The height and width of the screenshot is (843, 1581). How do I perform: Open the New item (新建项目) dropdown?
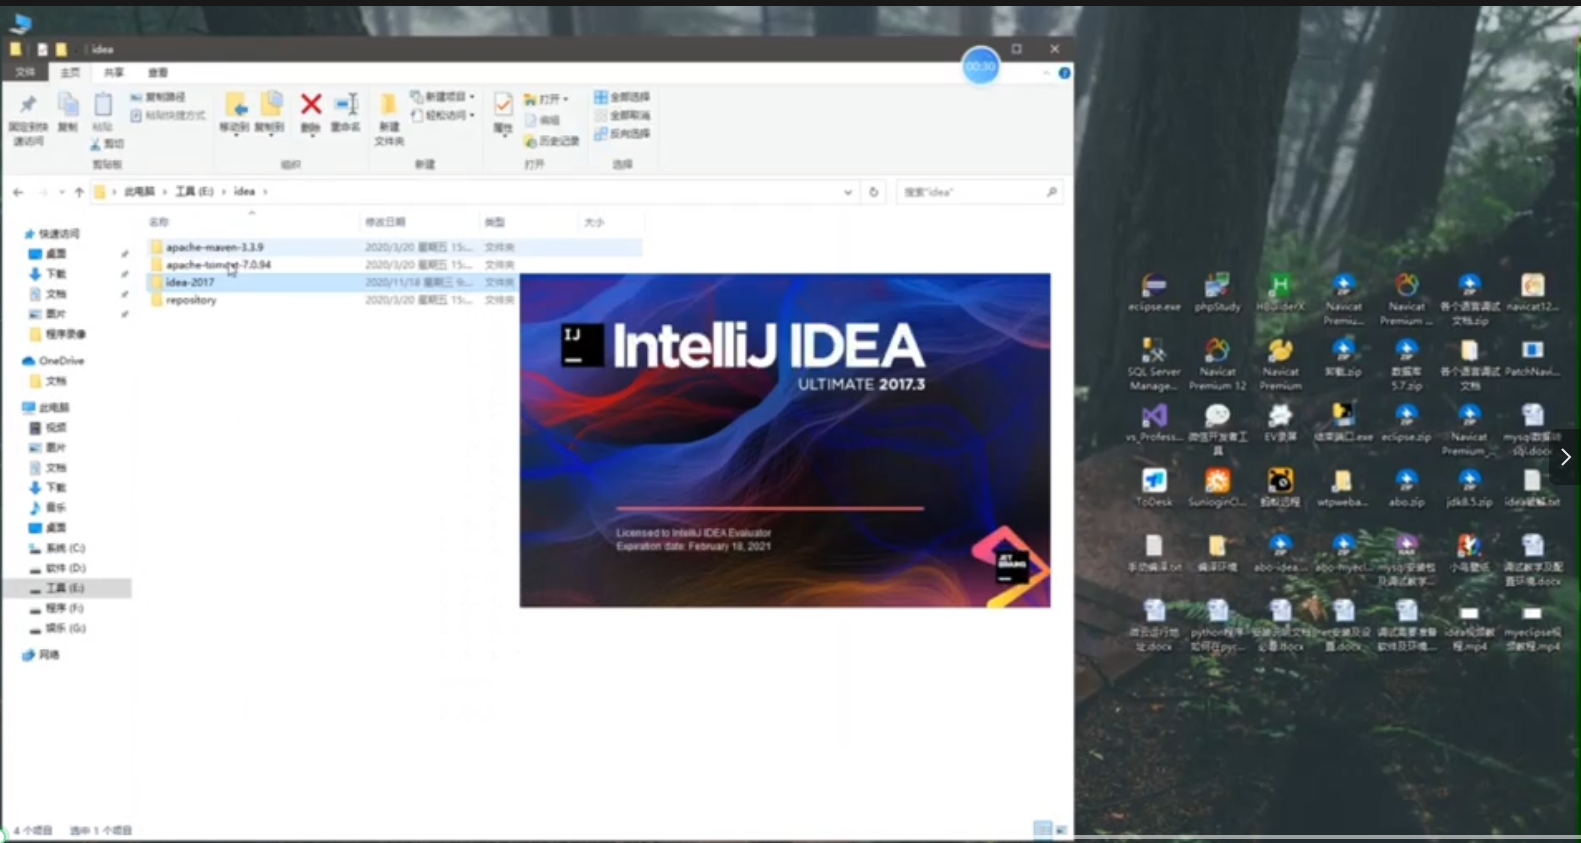(x=472, y=97)
